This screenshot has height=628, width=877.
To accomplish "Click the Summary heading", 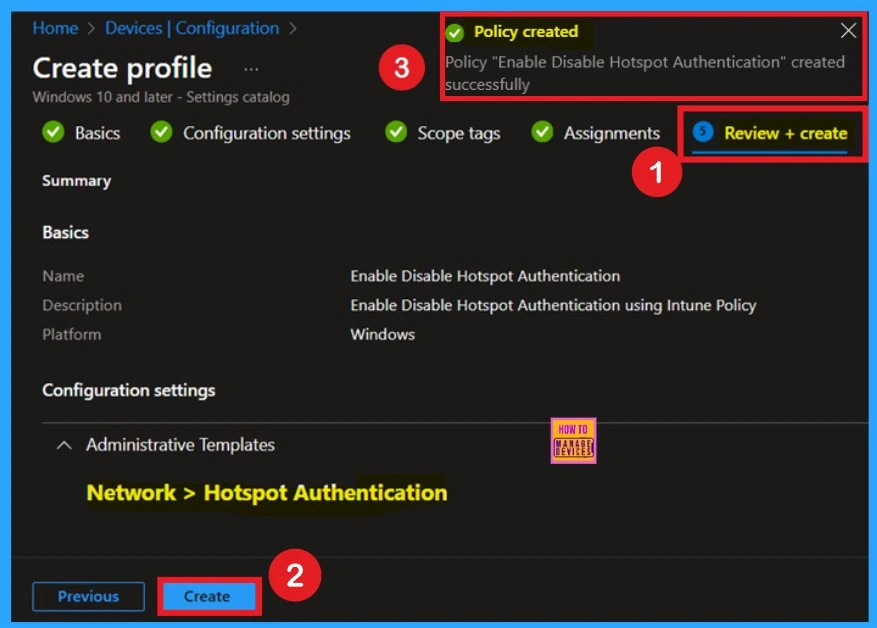I will 77,181.
